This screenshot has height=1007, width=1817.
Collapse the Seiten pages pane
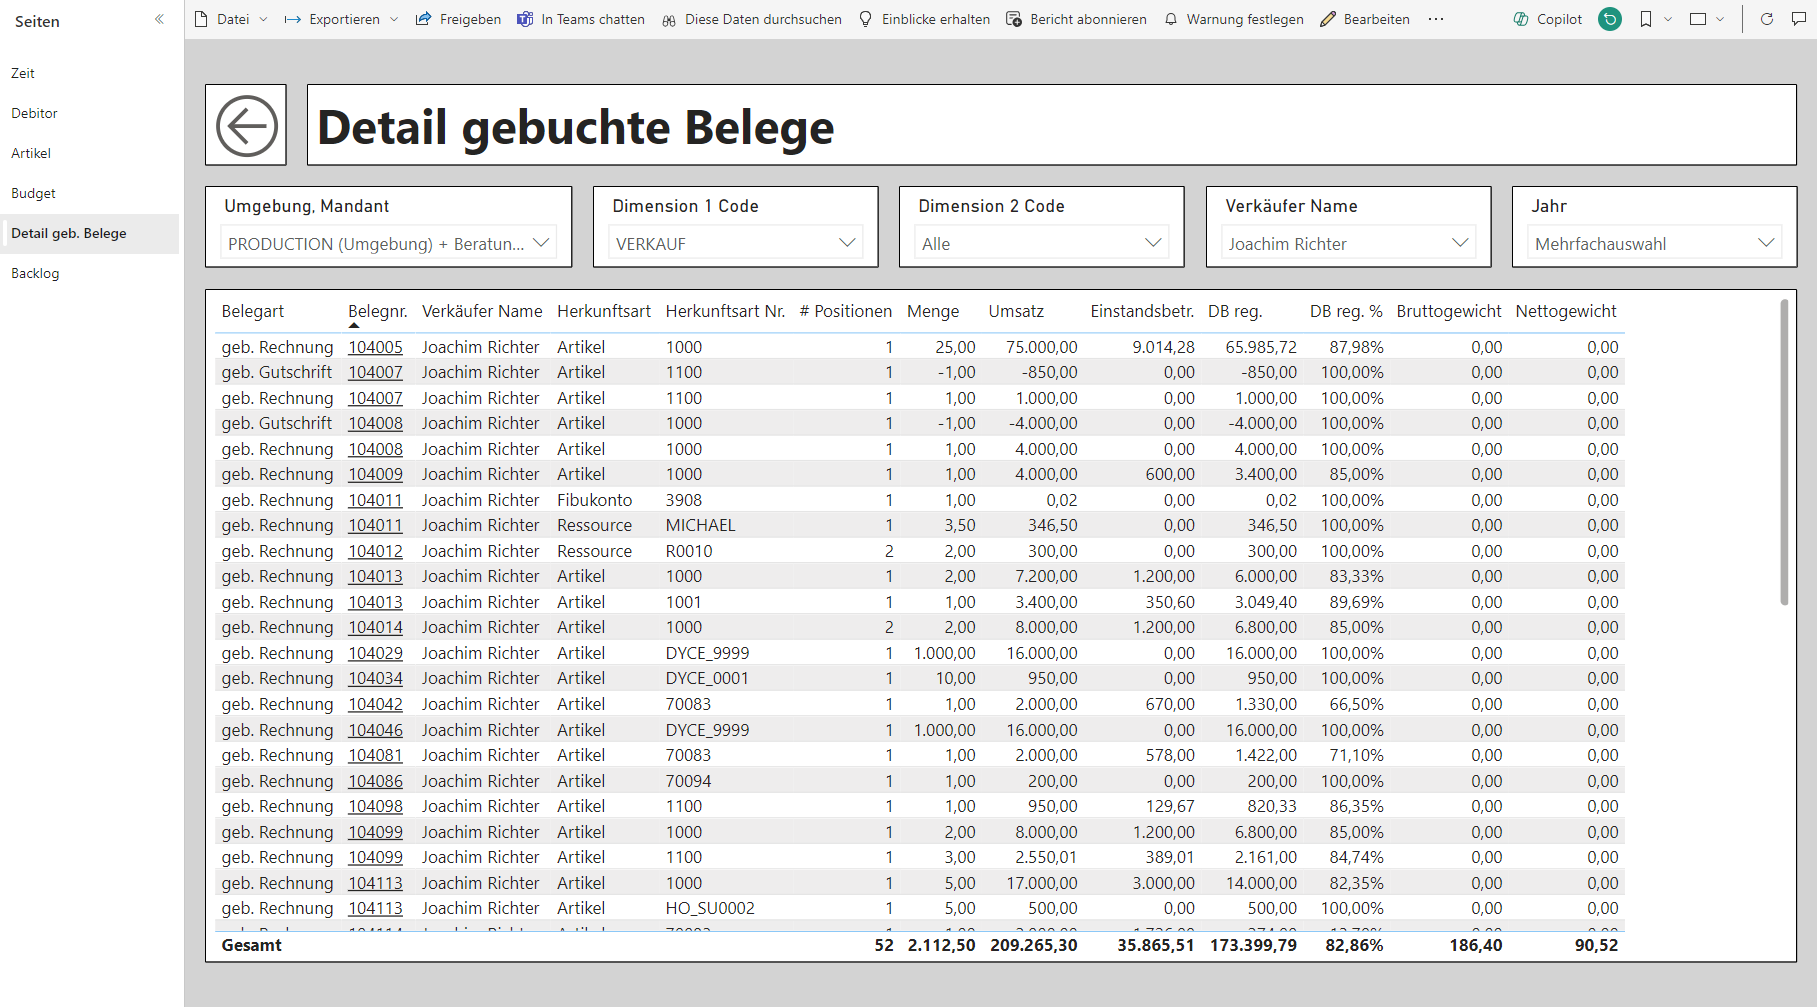[159, 20]
